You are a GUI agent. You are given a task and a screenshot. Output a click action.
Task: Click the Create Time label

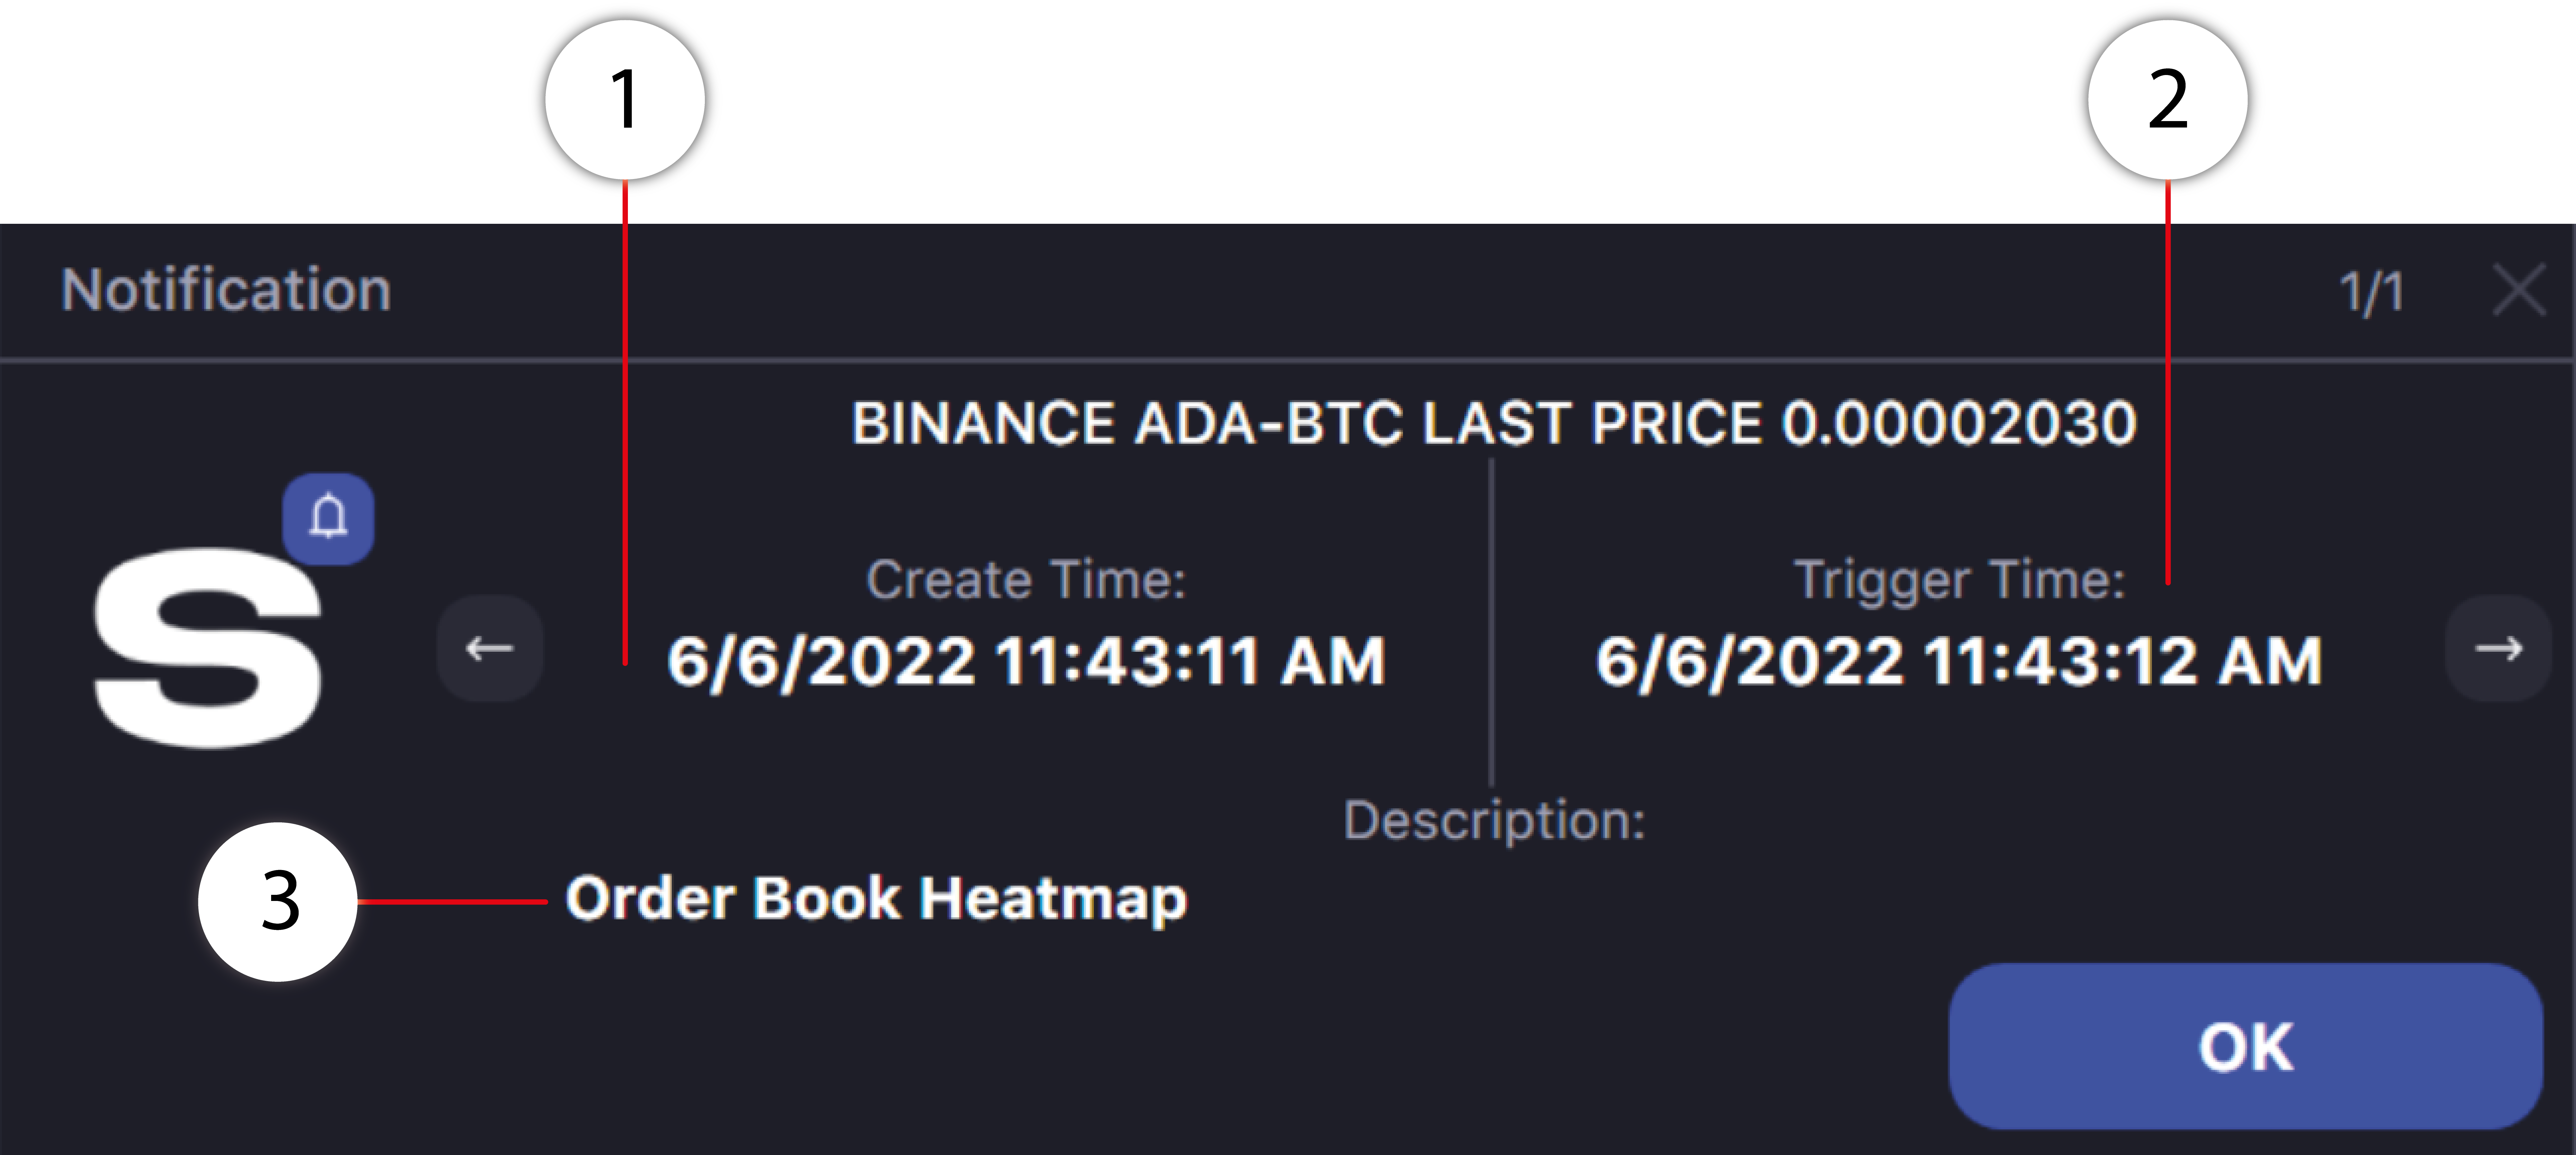pyautogui.click(x=1026, y=580)
